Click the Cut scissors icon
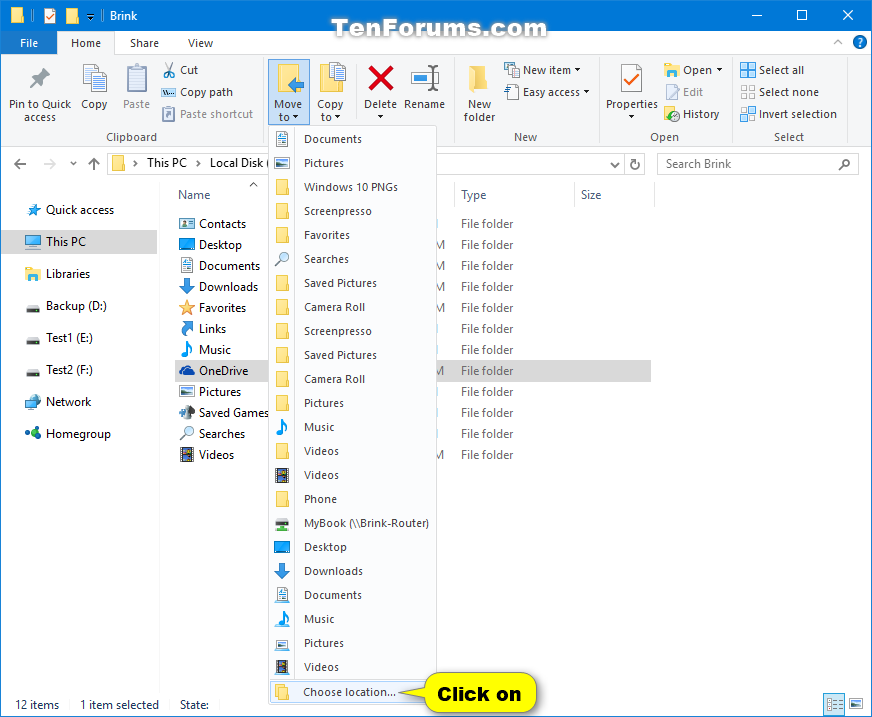 pyautogui.click(x=169, y=70)
